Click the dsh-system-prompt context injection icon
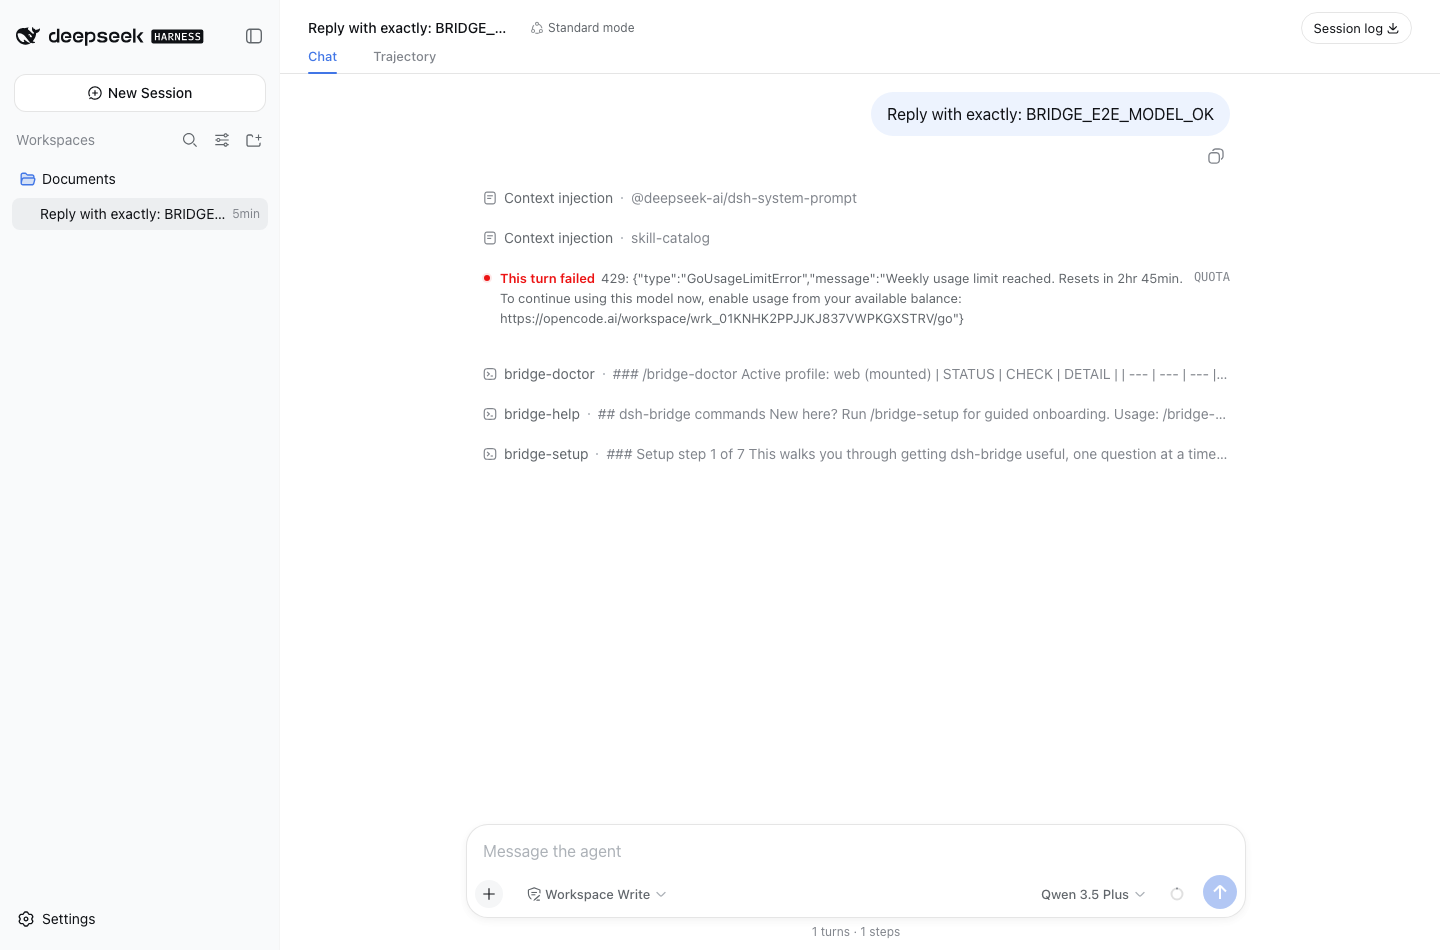This screenshot has height=950, width=1440. [490, 198]
